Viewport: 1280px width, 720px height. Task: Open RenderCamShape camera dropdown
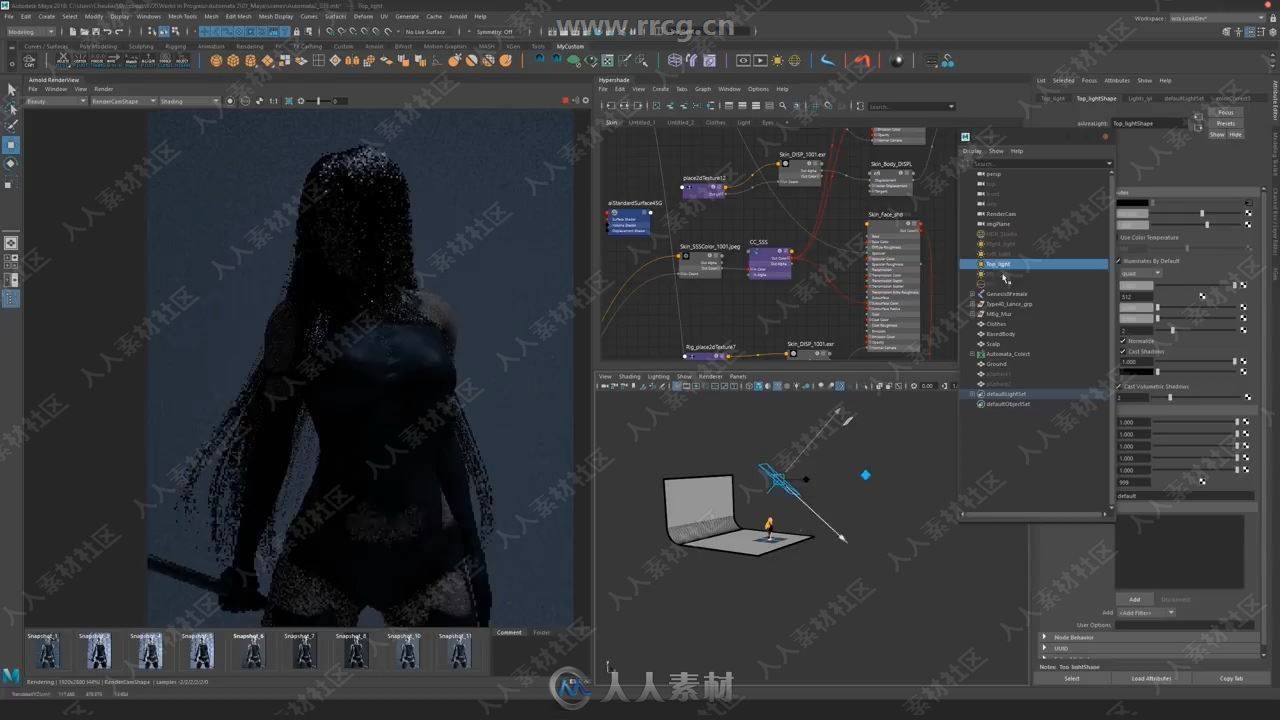point(124,101)
